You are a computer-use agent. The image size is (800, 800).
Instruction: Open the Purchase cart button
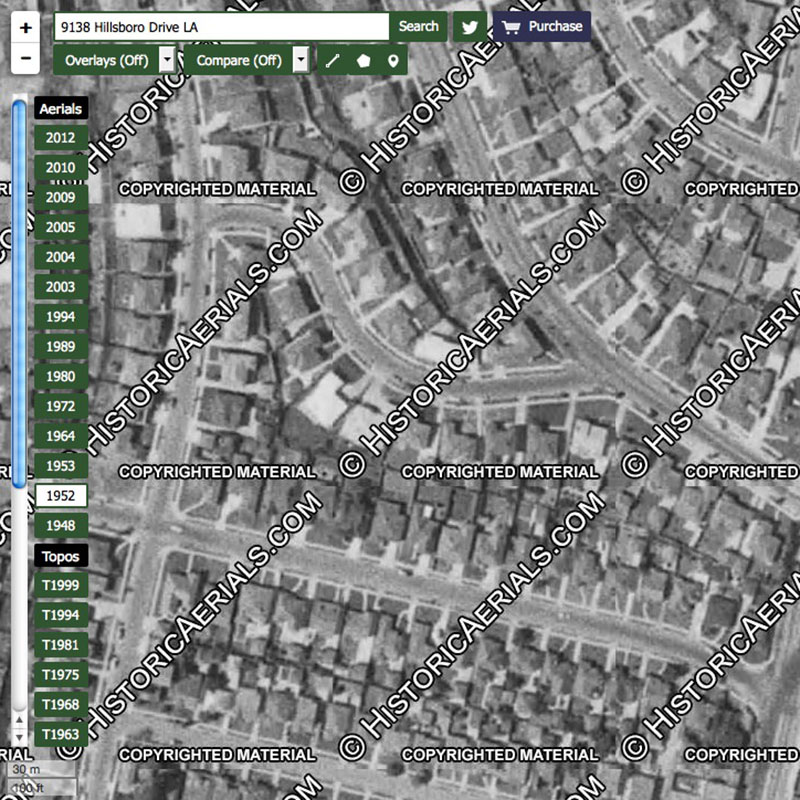(542, 27)
